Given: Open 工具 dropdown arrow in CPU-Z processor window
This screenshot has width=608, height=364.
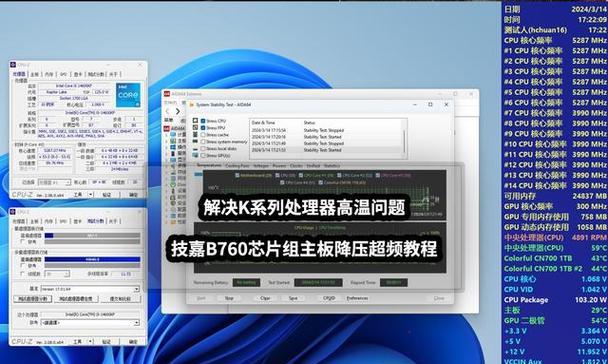Looking at the screenshot, I should point(91,194).
